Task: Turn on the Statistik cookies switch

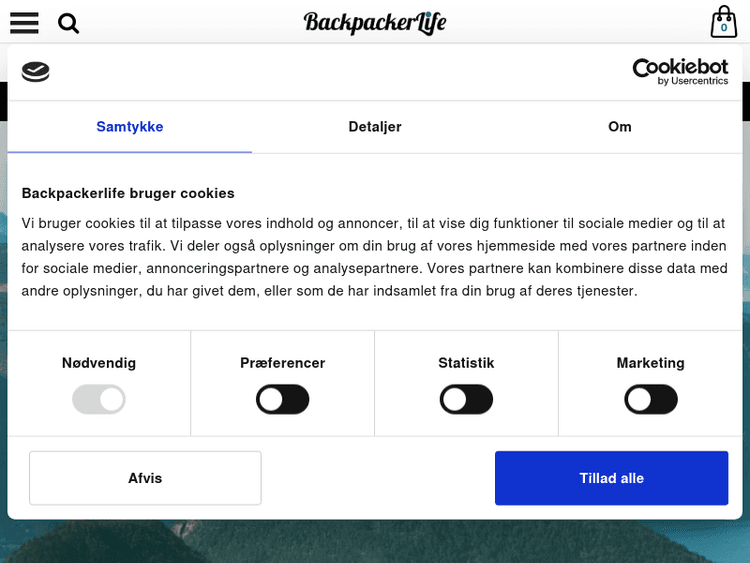Action: click(467, 400)
